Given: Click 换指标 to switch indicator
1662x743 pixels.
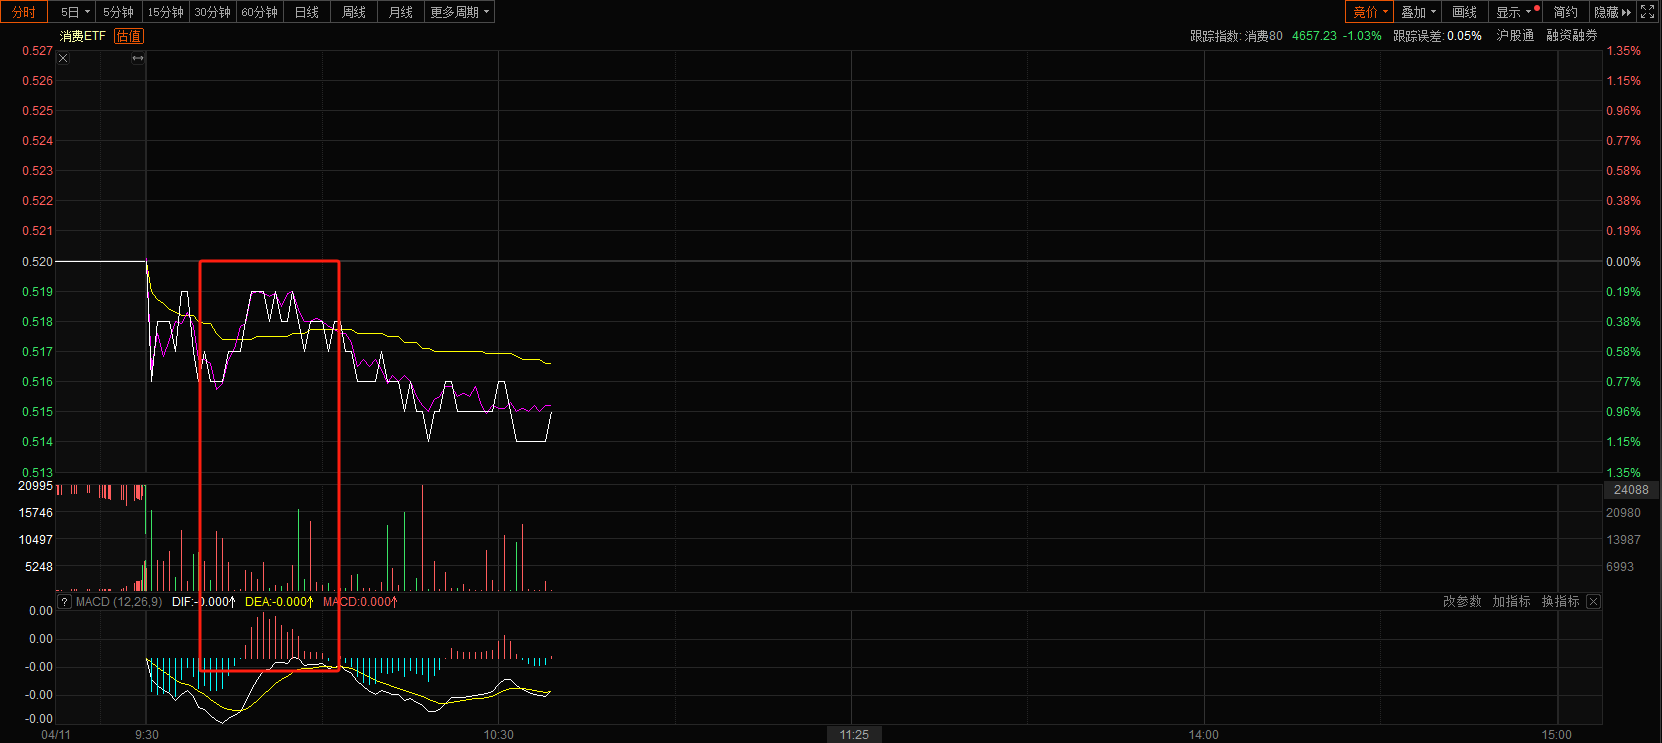Looking at the screenshot, I should (x=1560, y=602).
